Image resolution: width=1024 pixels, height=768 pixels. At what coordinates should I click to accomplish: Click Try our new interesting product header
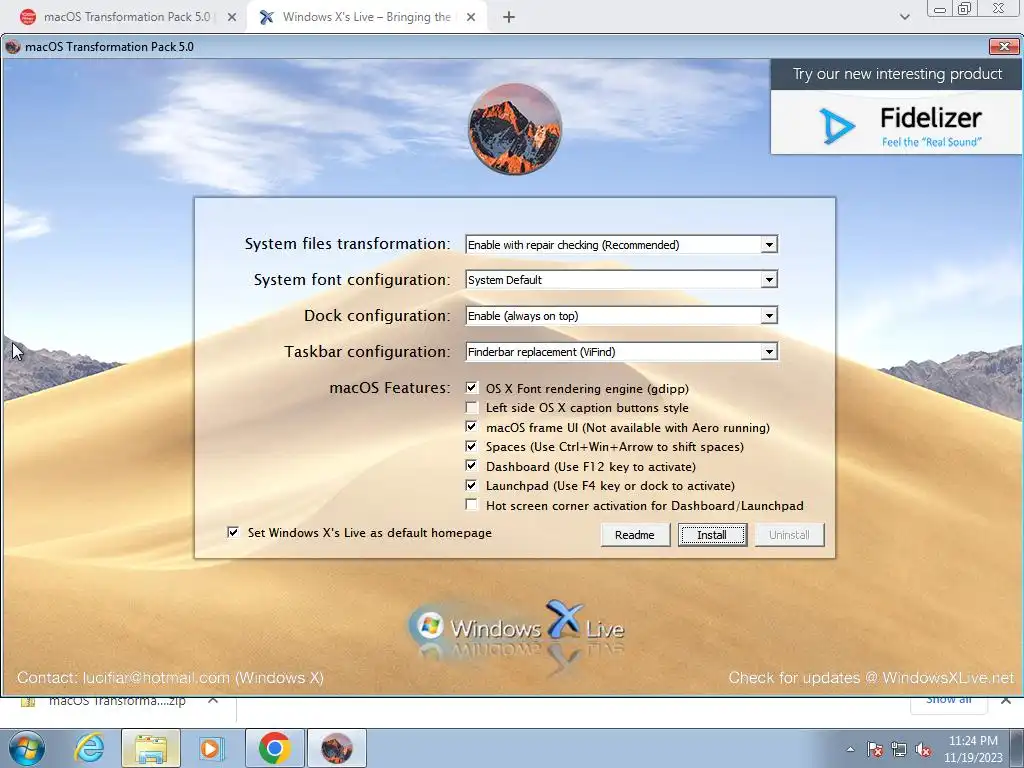point(897,74)
